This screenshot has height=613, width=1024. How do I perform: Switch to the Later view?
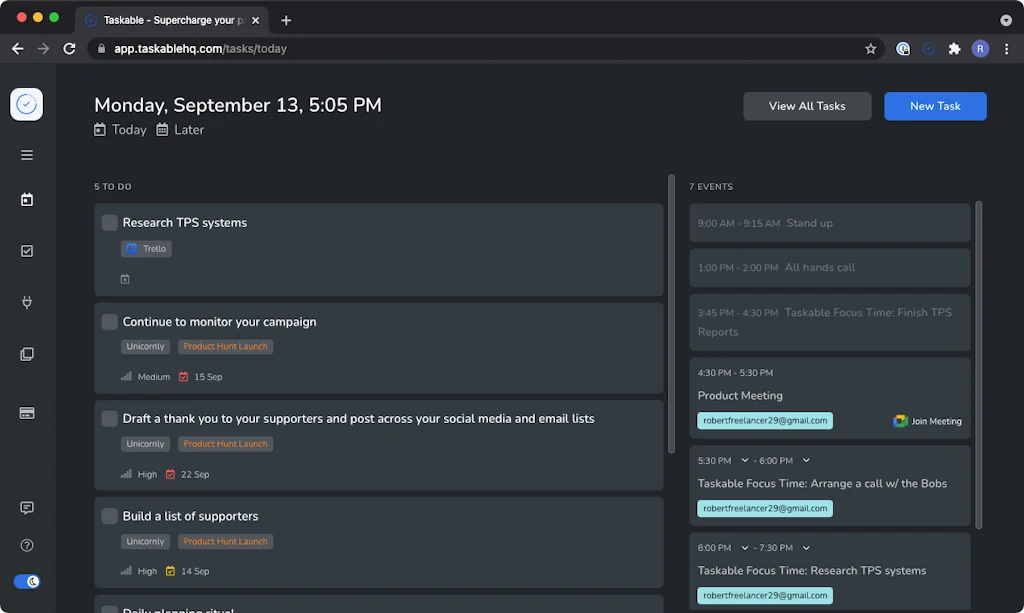tap(188, 129)
